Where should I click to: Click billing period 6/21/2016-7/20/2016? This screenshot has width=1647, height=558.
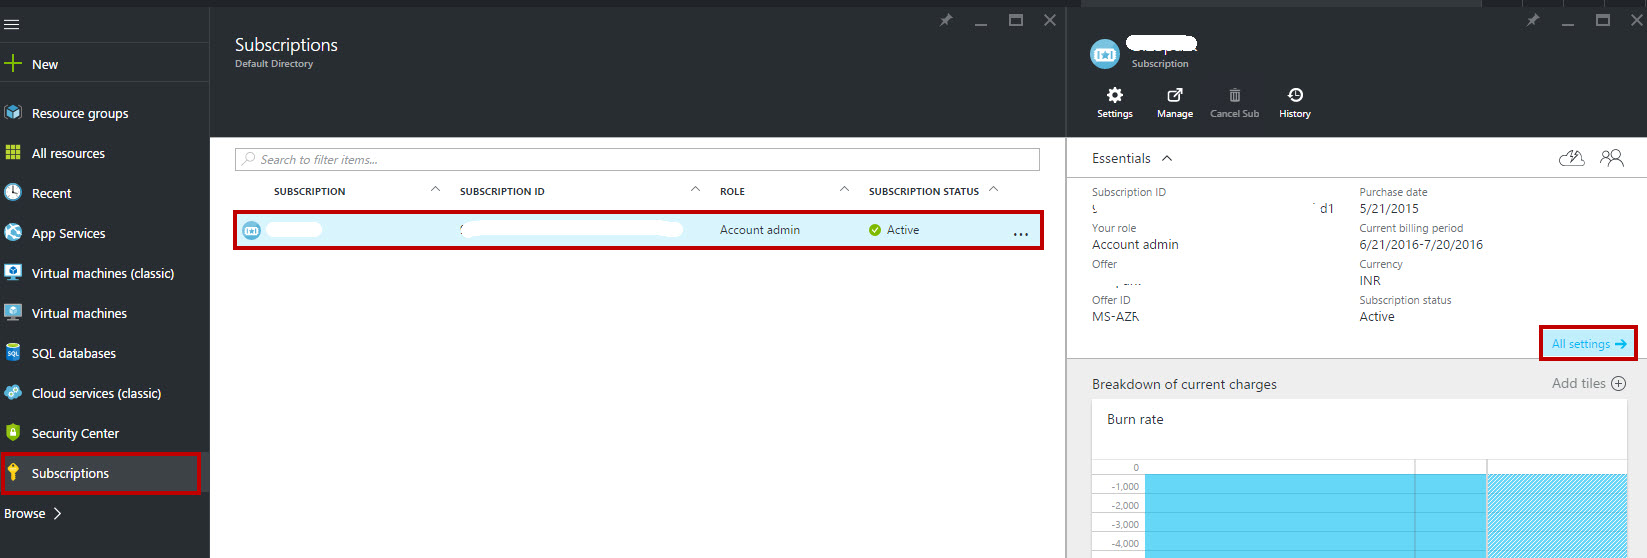pyautogui.click(x=1421, y=245)
